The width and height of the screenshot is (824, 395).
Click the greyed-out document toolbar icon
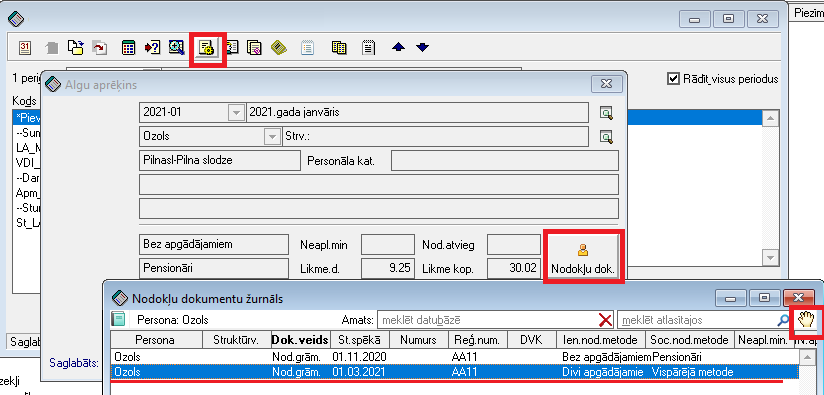tap(52, 48)
